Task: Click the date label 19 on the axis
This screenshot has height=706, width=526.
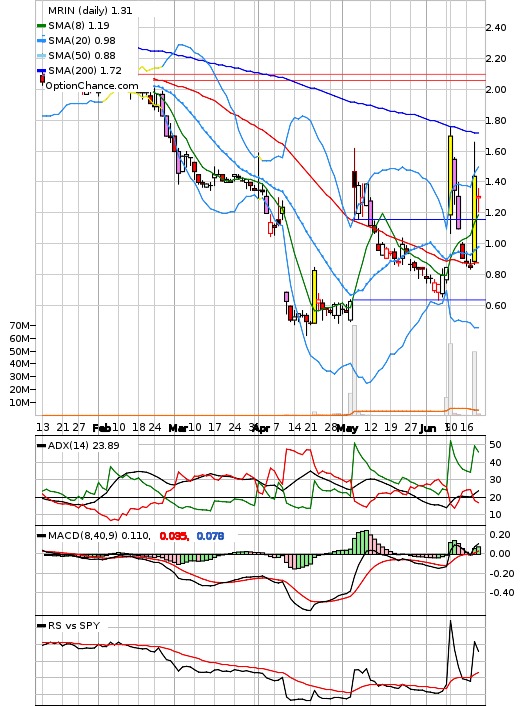Action: click(391, 427)
